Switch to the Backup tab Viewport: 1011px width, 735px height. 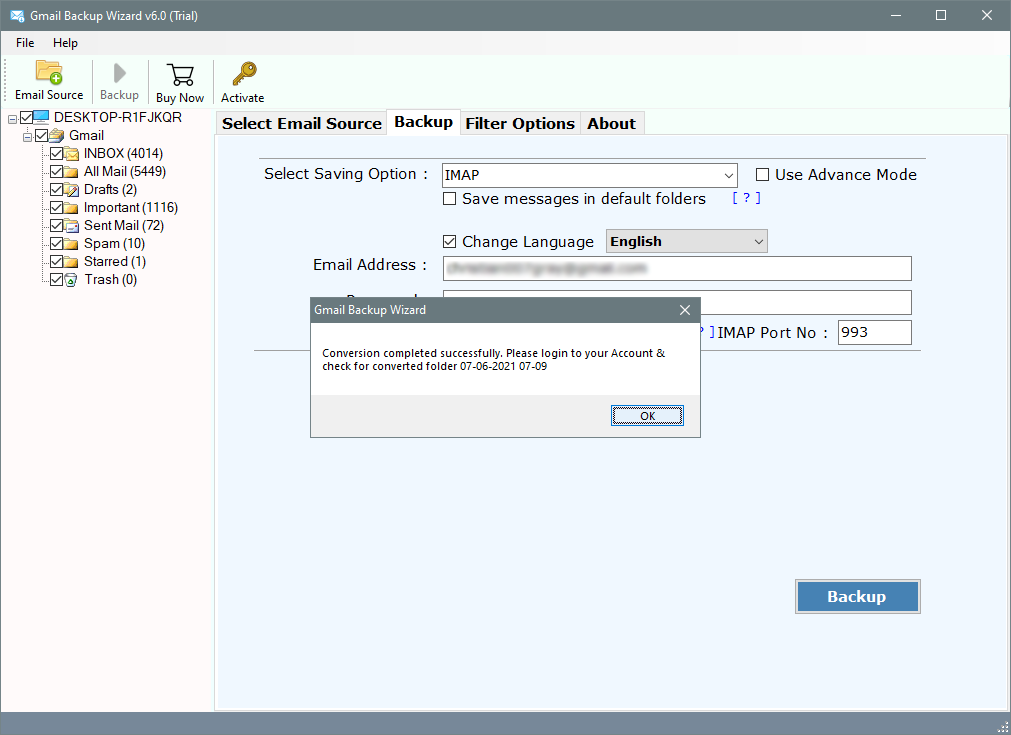(x=424, y=122)
